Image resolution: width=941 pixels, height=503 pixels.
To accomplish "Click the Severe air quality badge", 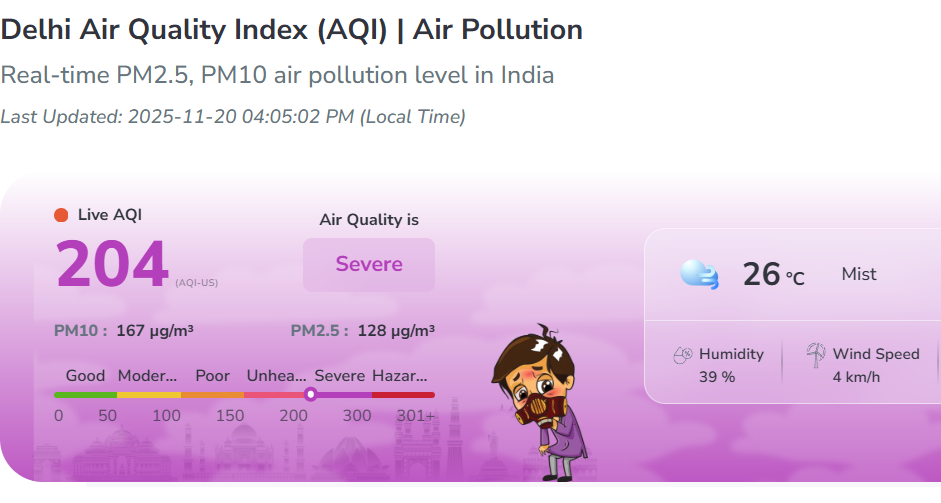I will coord(369,265).
